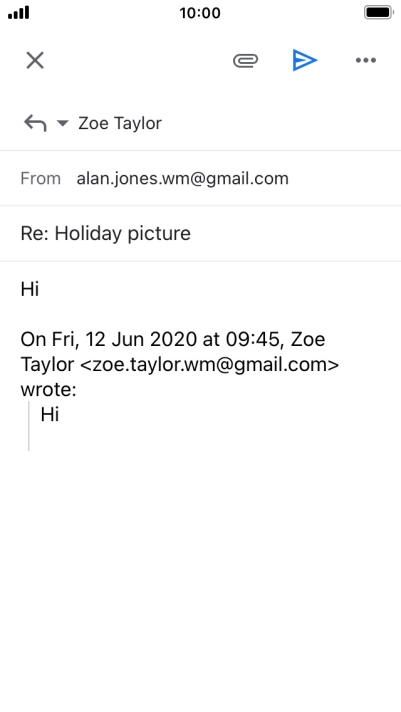Open the three-dot more options menu
Image resolution: width=401 pixels, height=712 pixels.
(x=366, y=60)
